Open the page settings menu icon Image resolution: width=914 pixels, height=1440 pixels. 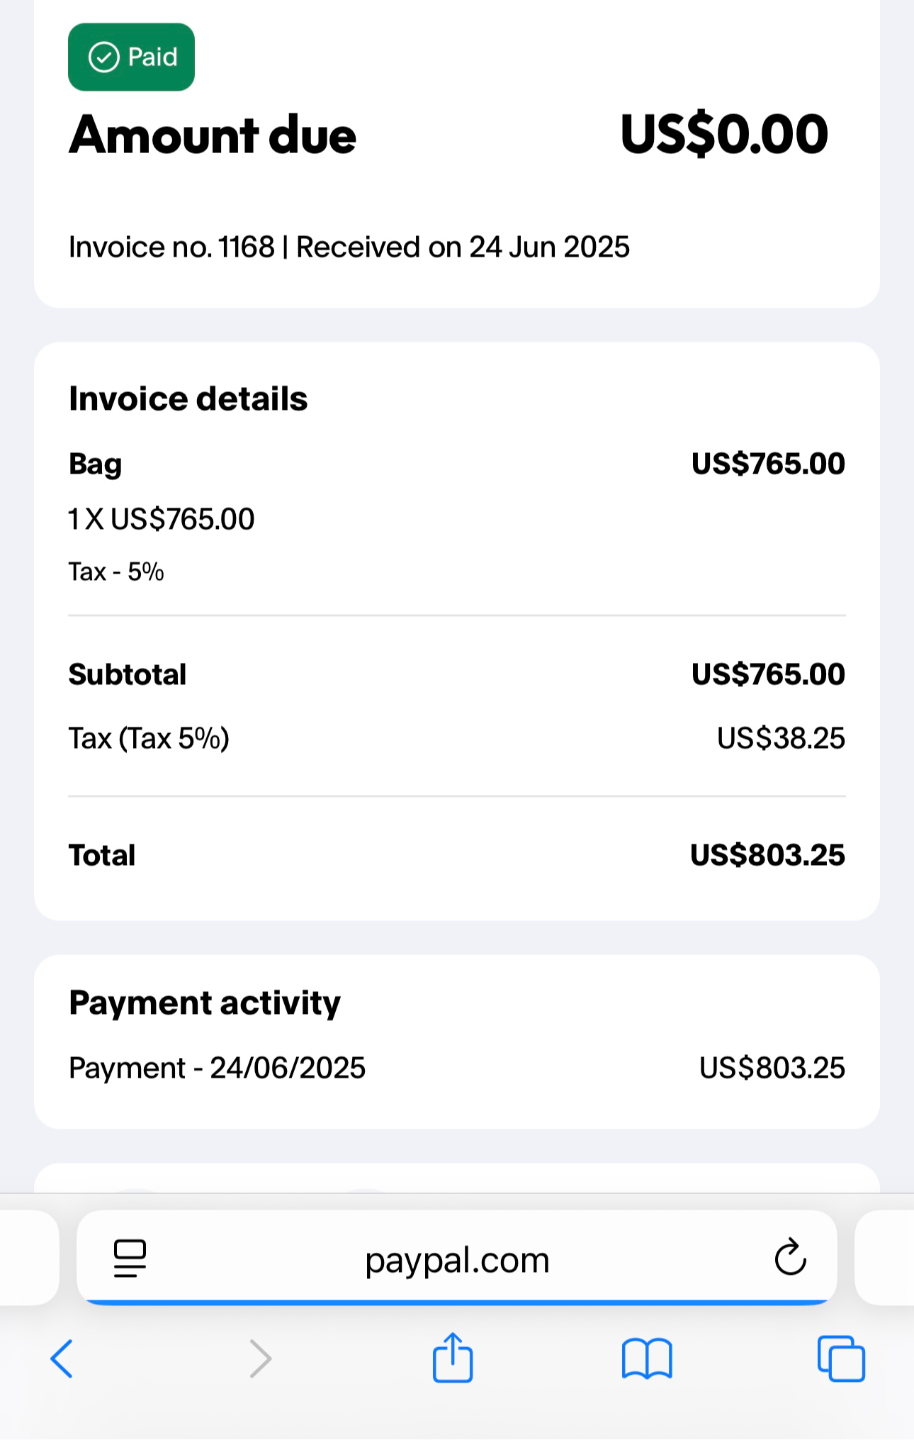130,1258
